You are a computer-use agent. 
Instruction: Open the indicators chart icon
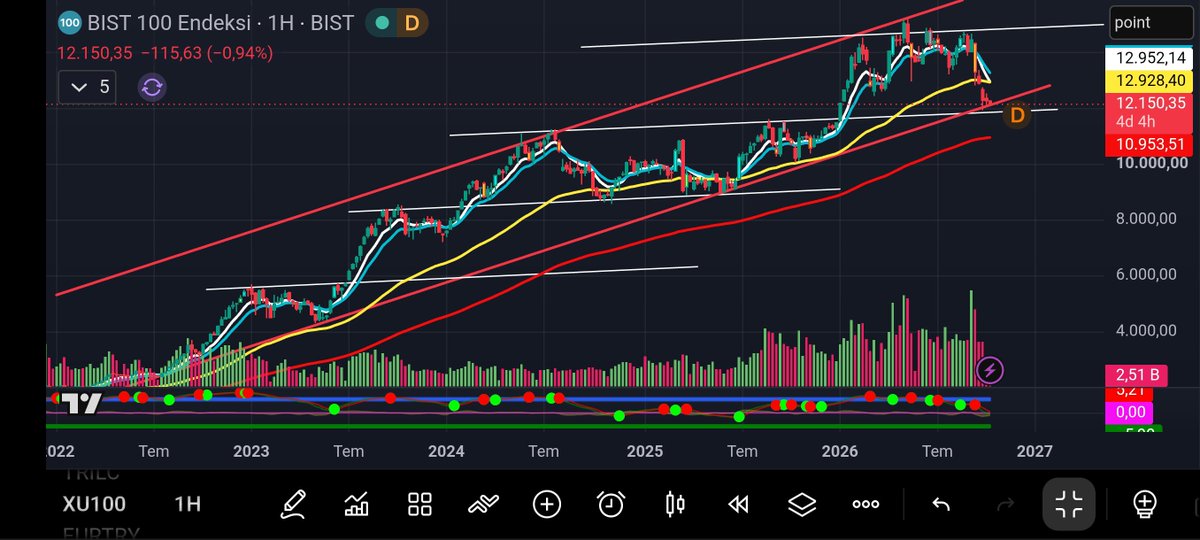pyautogui.click(x=356, y=504)
